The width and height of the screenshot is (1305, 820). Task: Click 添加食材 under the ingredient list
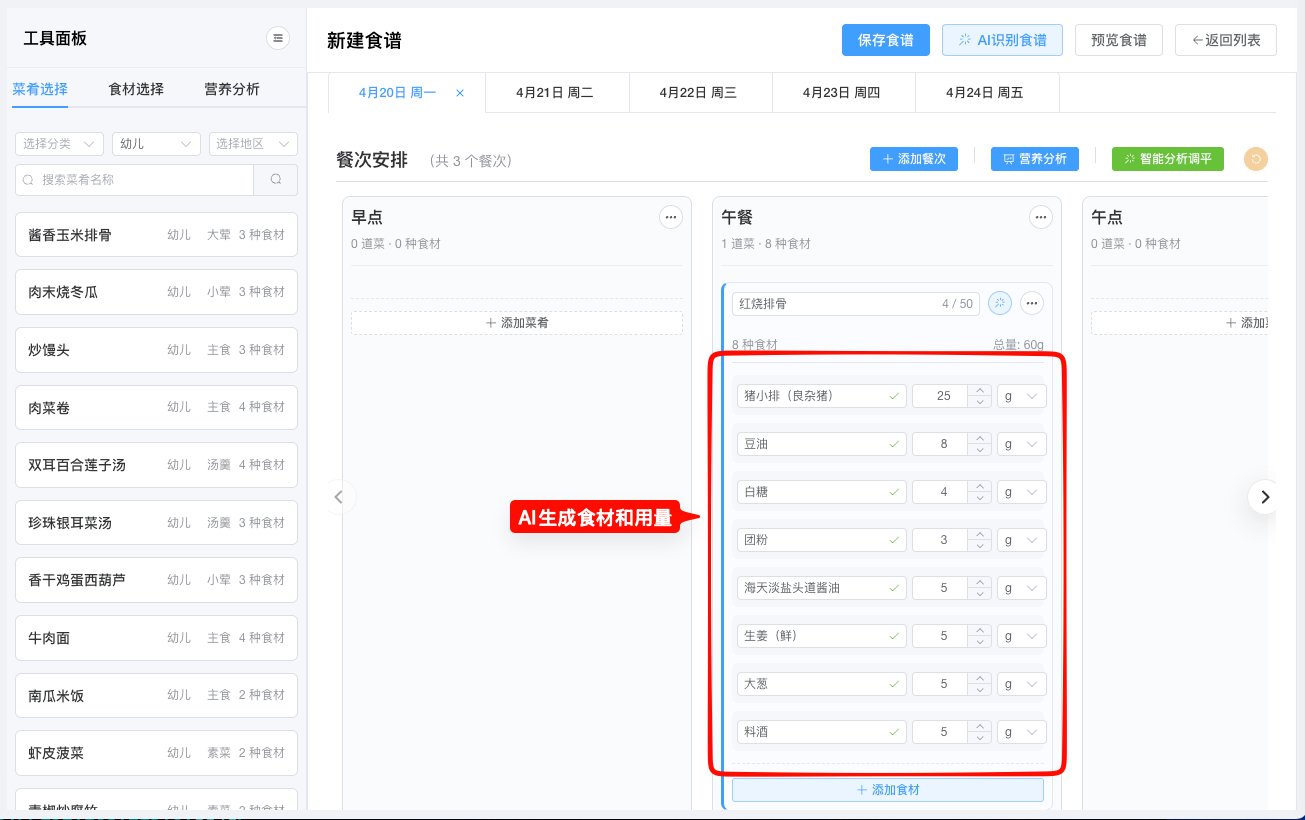(886, 789)
